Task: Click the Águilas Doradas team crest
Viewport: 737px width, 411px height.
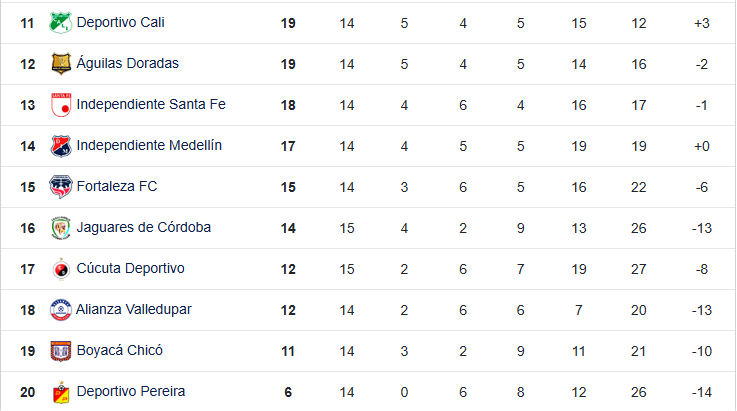Action: [x=61, y=63]
